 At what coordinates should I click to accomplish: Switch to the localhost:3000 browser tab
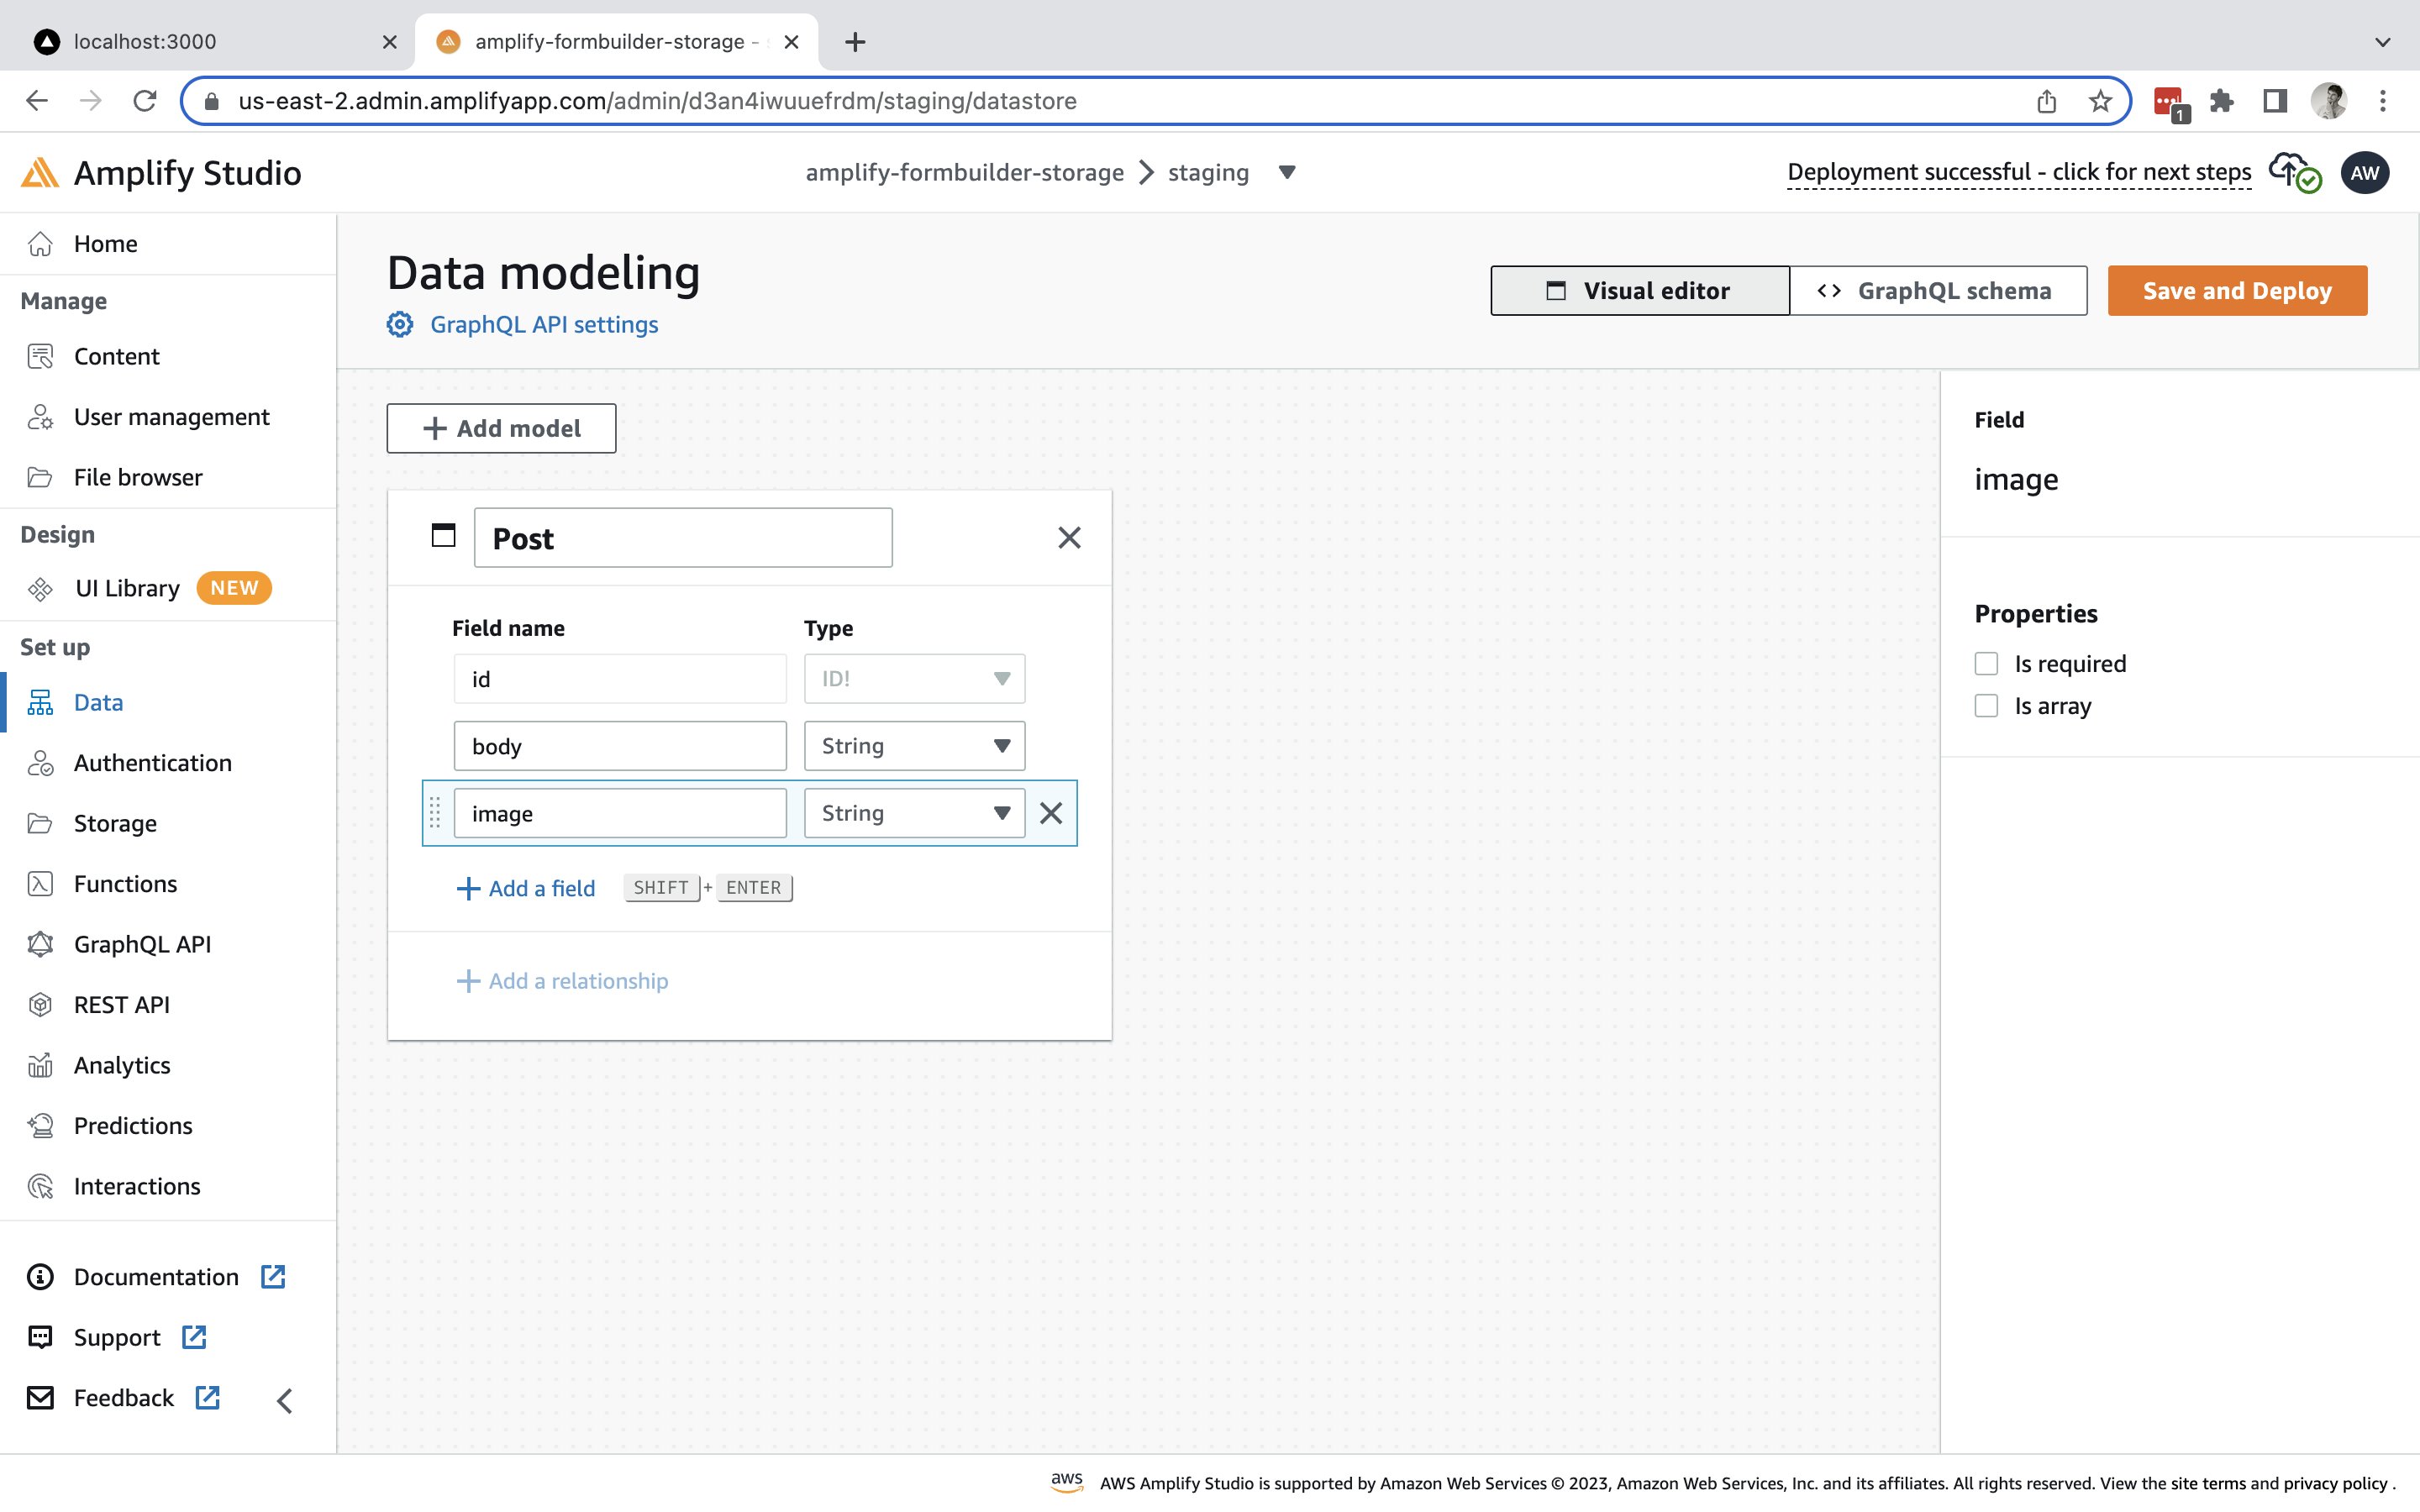click(x=145, y=42)
